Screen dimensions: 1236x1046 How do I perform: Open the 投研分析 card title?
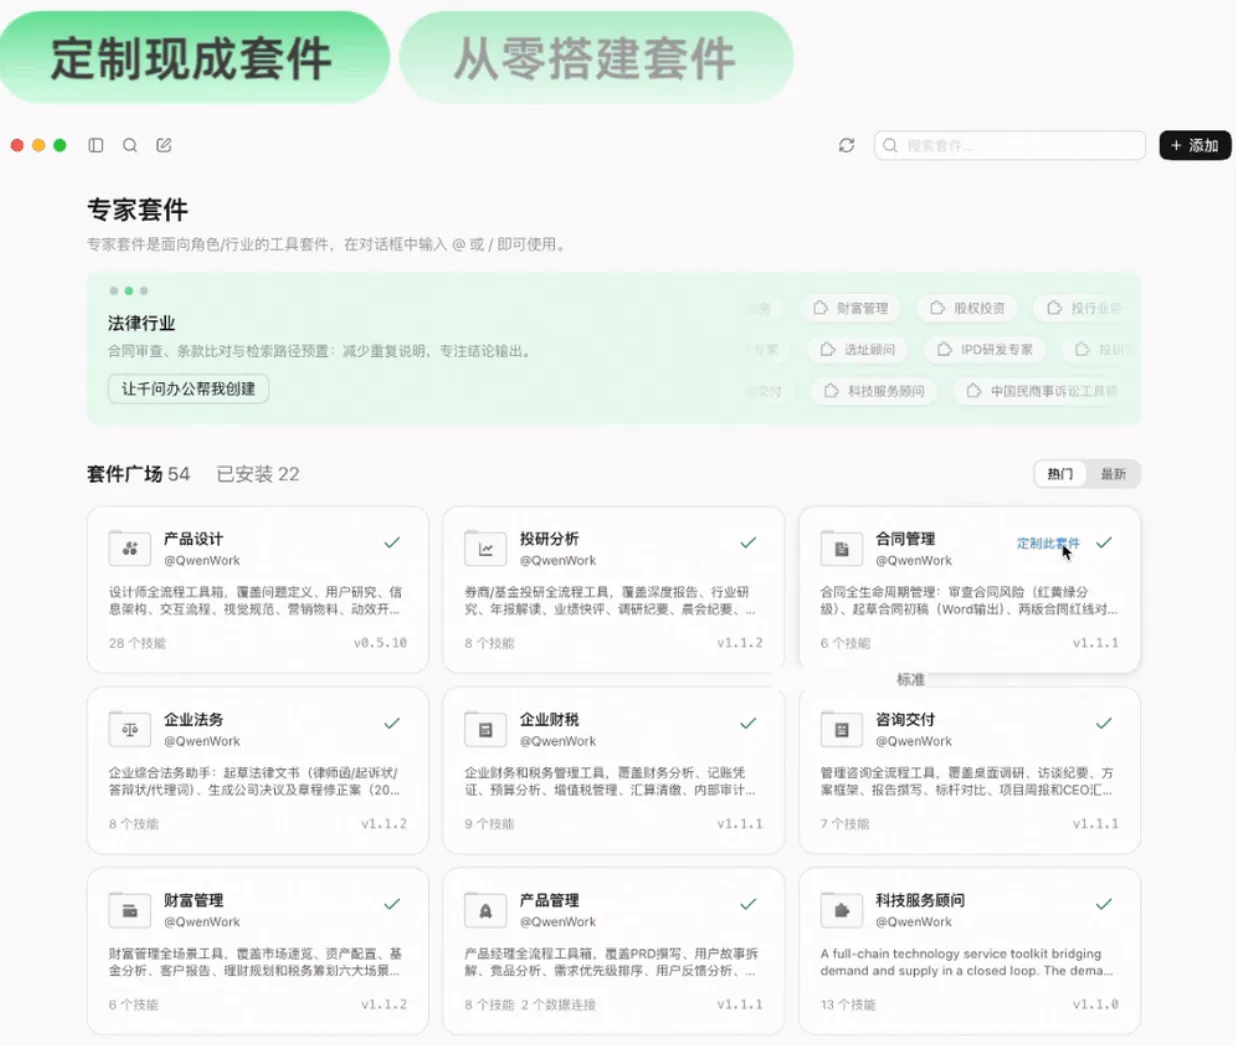coord(549,539)
